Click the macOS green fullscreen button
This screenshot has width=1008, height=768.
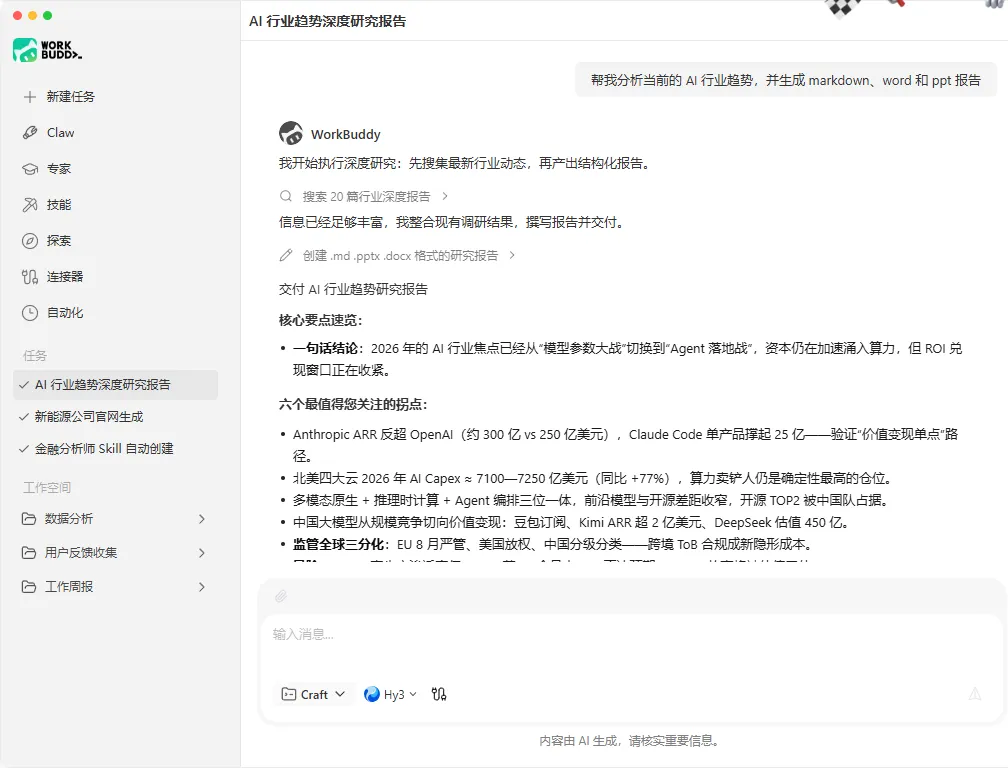48,15
